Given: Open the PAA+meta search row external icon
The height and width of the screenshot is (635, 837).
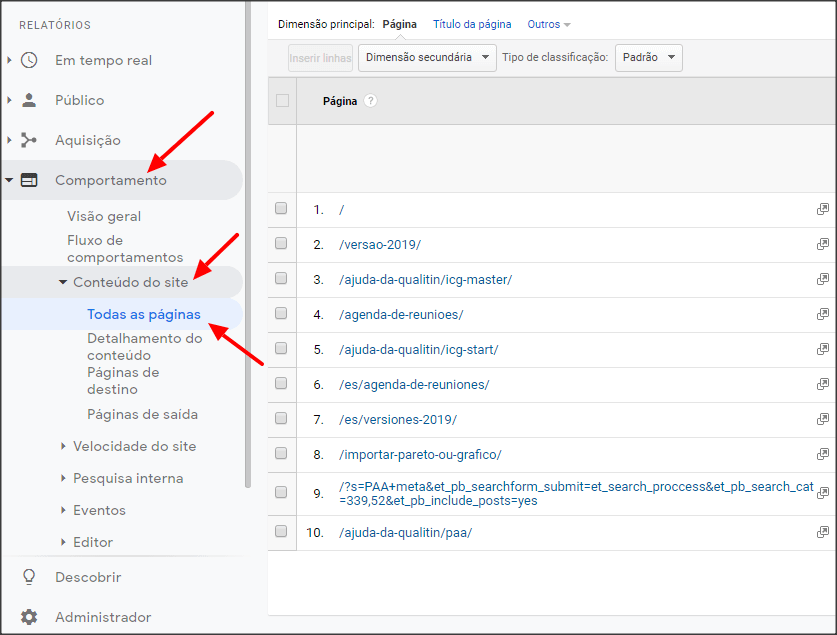Looking at the screenshot, I should (x=823, y=493).
